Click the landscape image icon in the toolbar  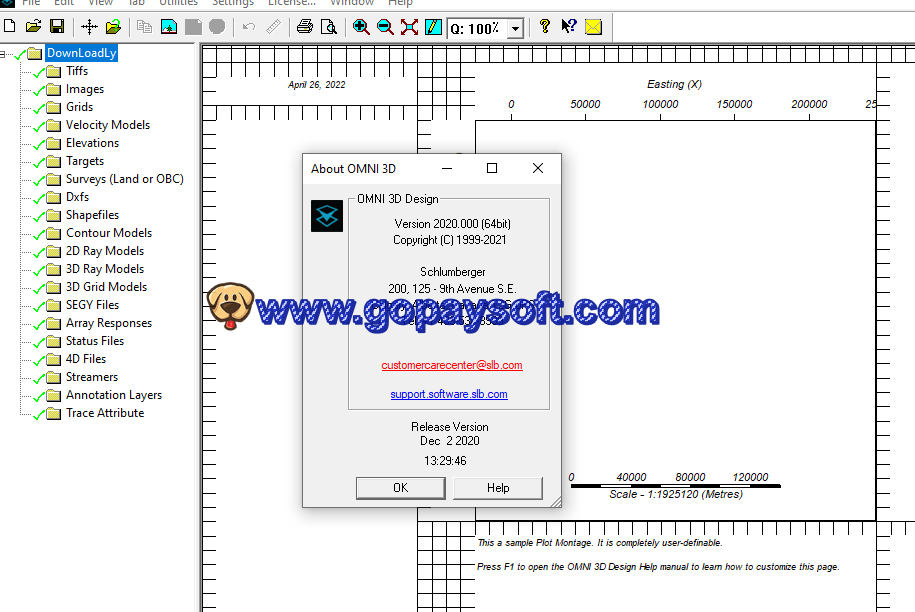[x=169, y=27]
